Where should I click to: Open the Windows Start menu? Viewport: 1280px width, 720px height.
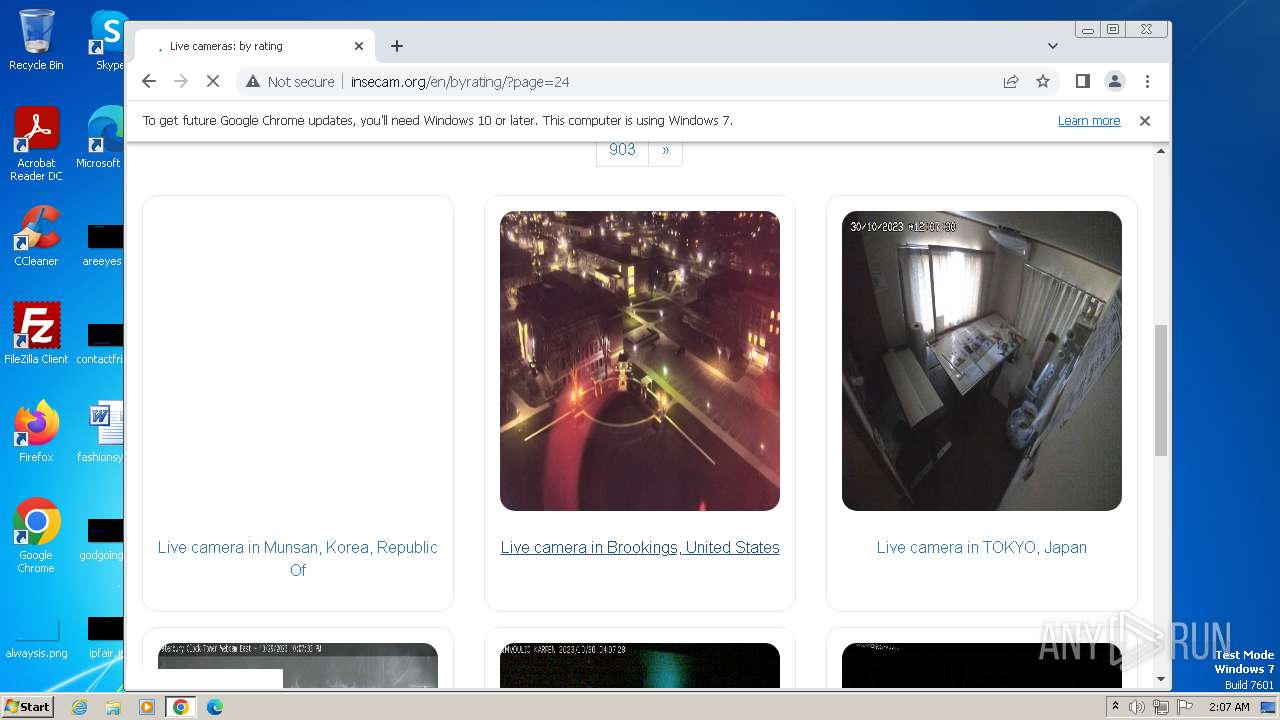(x=27, y=706)
